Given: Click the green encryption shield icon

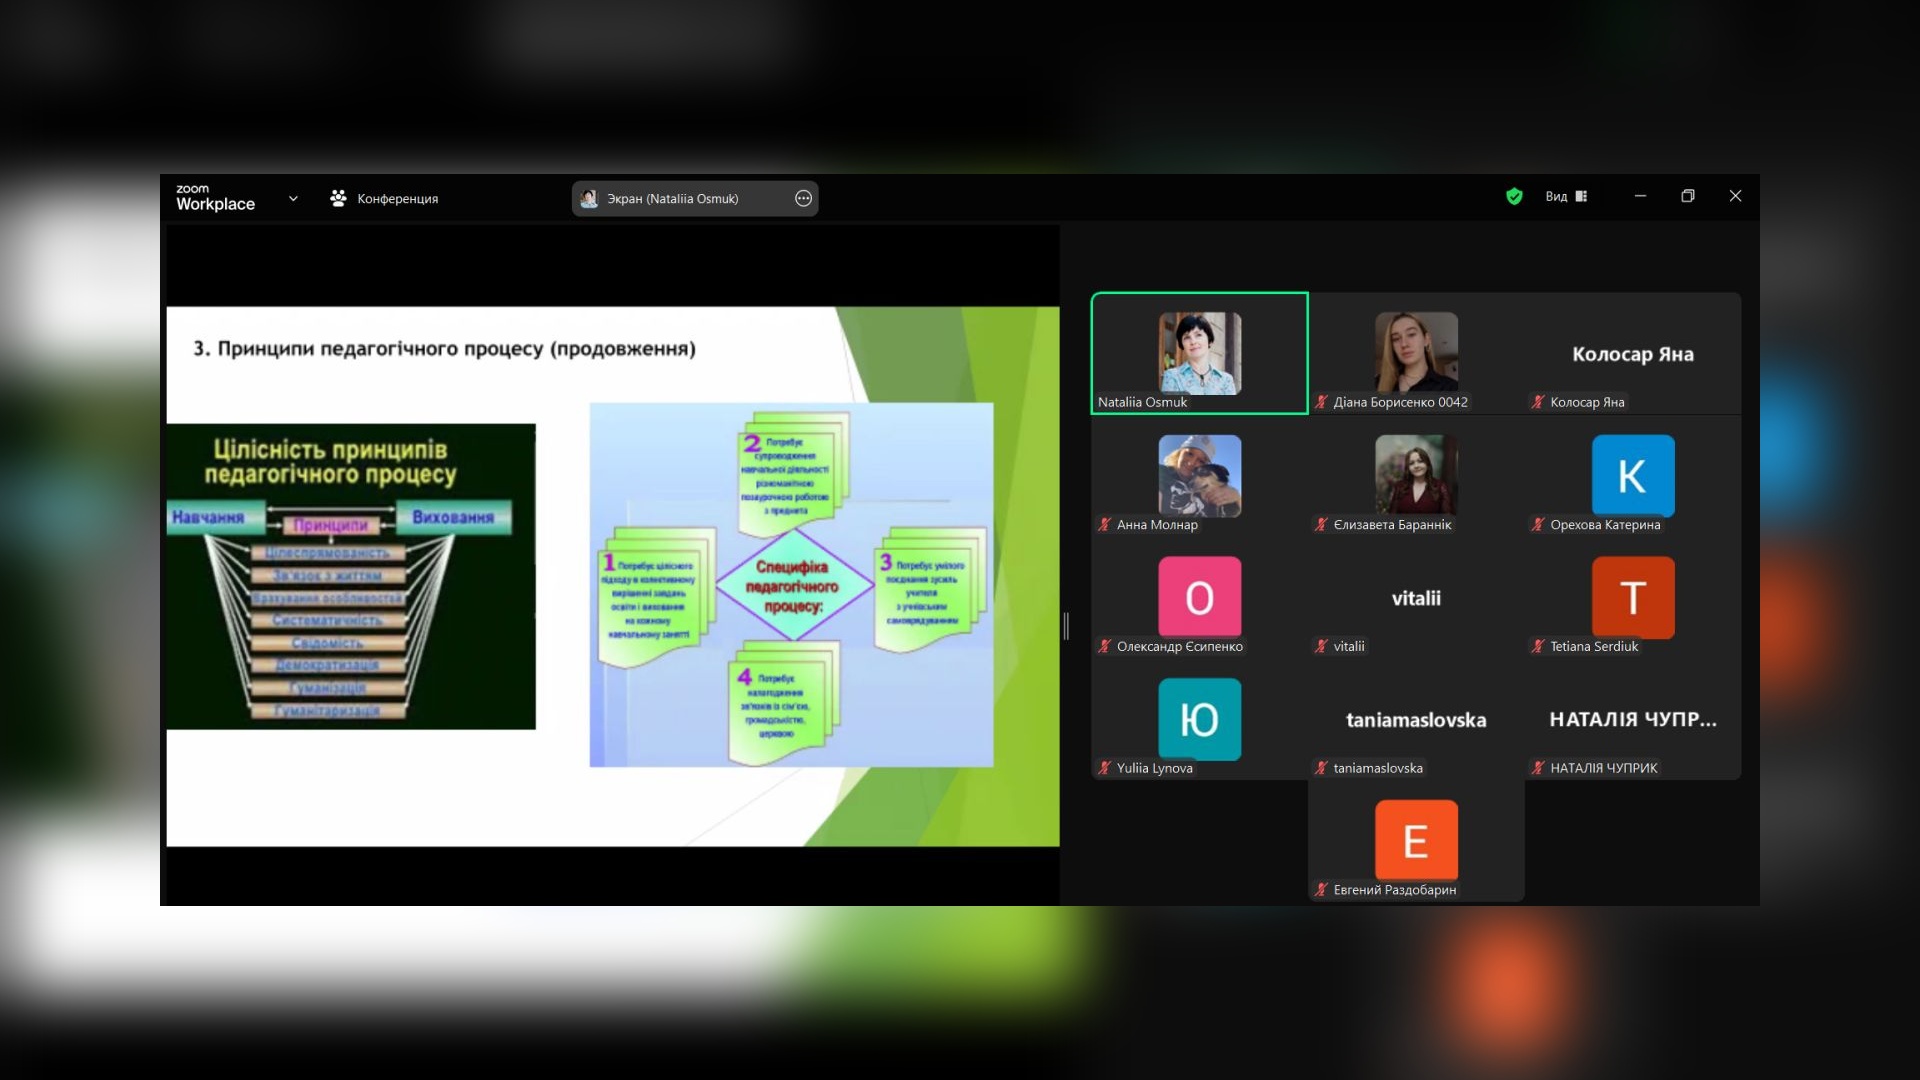Looking at the screenshot, I should click(x=1514, y=197).
